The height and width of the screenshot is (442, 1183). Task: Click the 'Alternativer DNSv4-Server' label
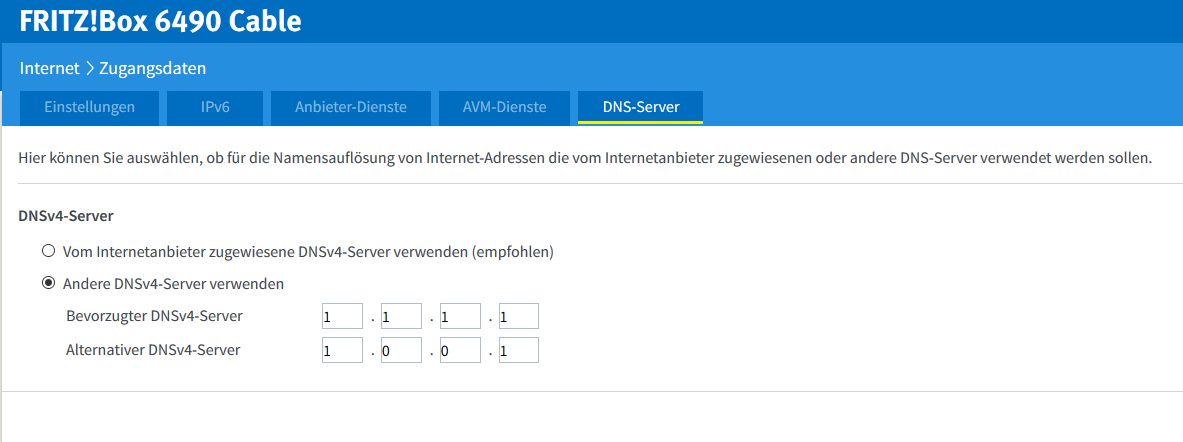[153, 350]
